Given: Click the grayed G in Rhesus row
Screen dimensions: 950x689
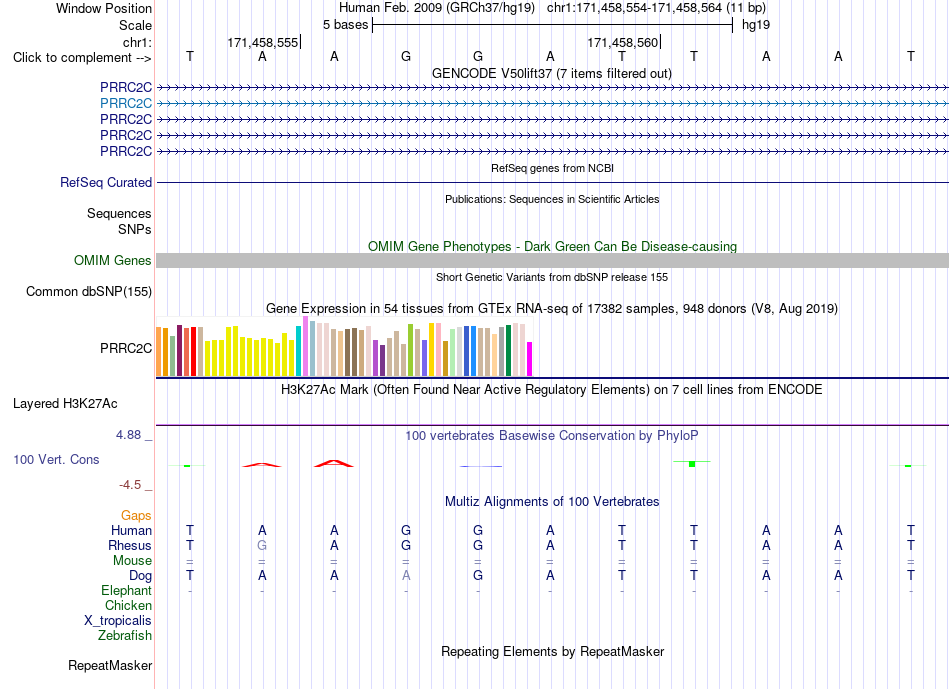Looking at the screenshot, I should (262, 545).
